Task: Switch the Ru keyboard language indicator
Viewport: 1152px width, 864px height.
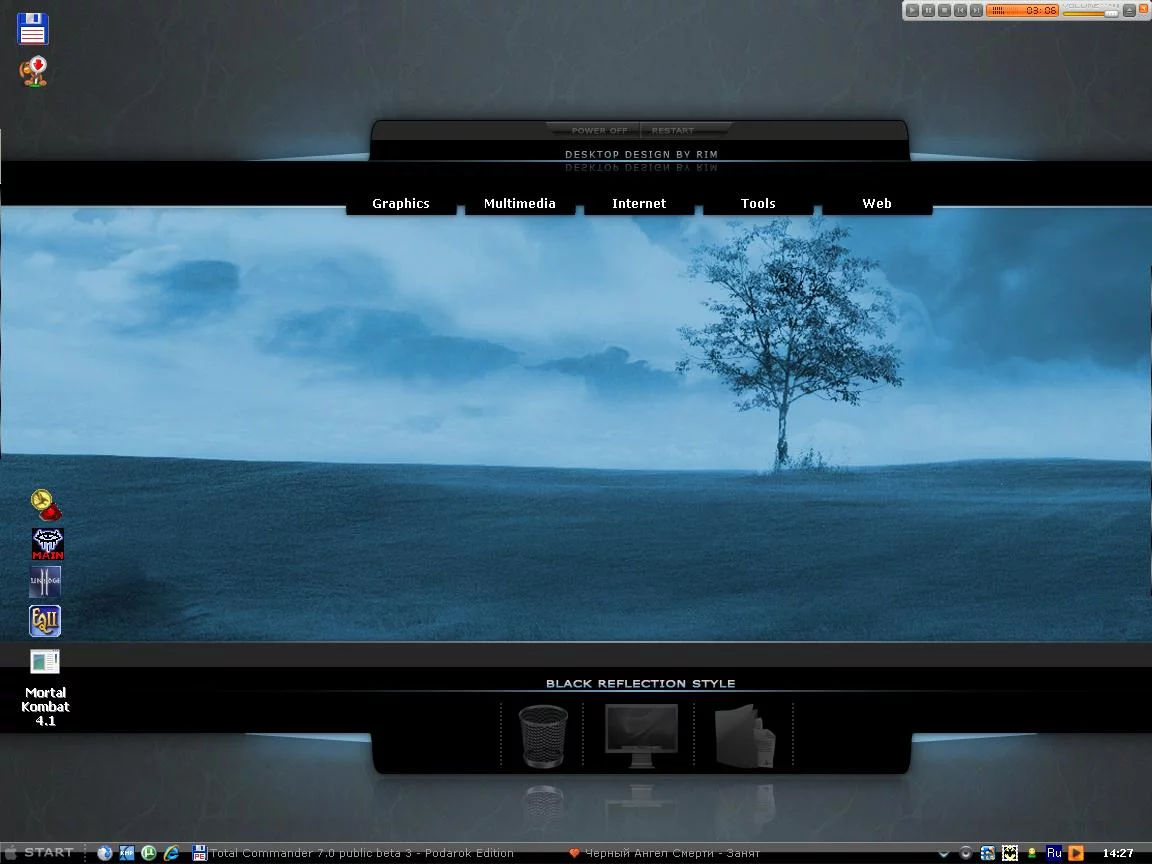Action: (x=1054, y=853)
